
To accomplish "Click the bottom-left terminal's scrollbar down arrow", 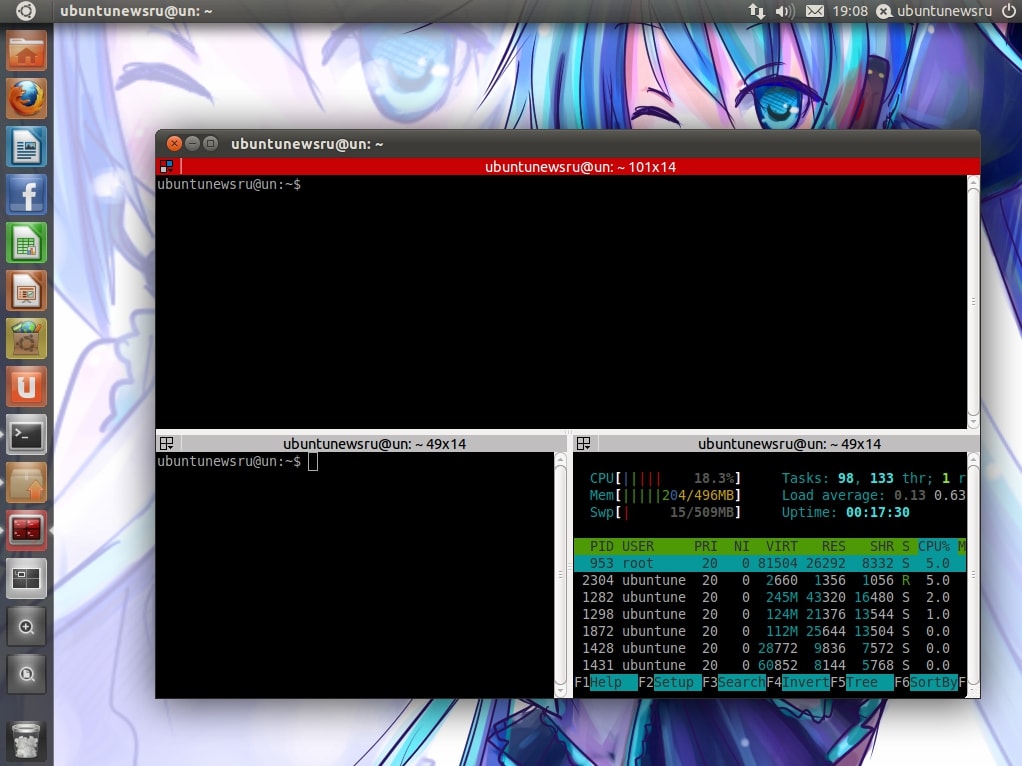I will click(561, 691).
